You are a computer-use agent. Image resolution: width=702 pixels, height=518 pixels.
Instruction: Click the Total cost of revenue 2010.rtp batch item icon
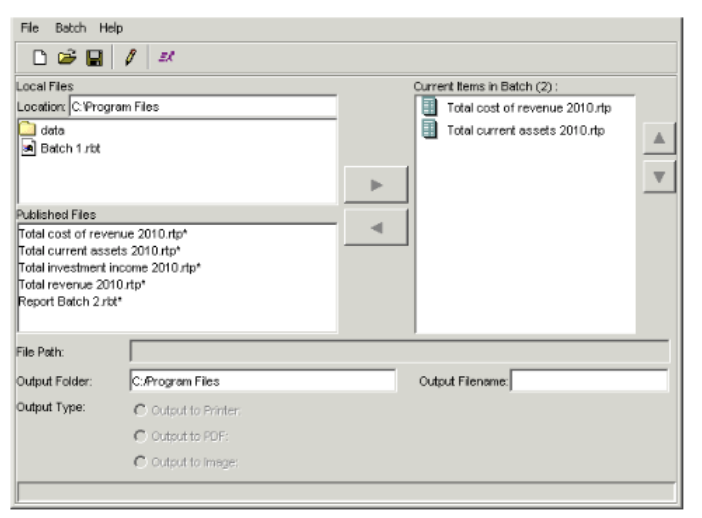(430, 108)
